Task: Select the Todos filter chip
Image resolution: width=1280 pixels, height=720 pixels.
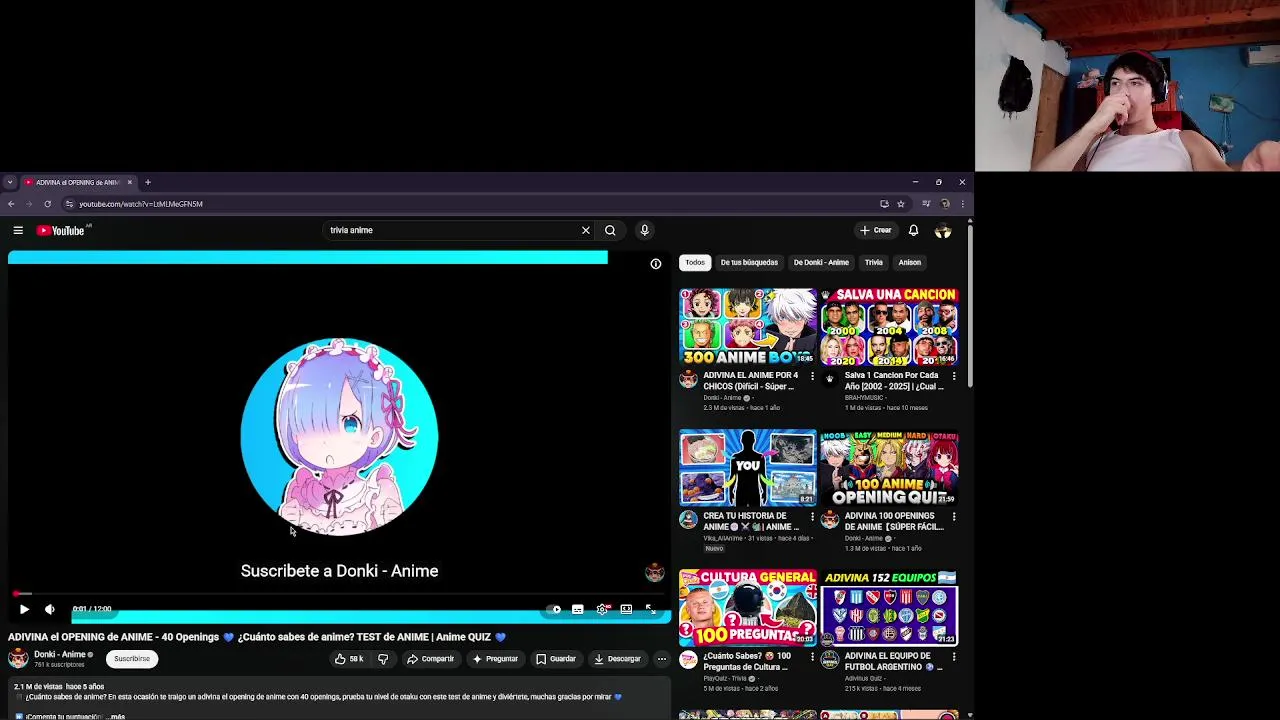Action: [x=695, y=262]
